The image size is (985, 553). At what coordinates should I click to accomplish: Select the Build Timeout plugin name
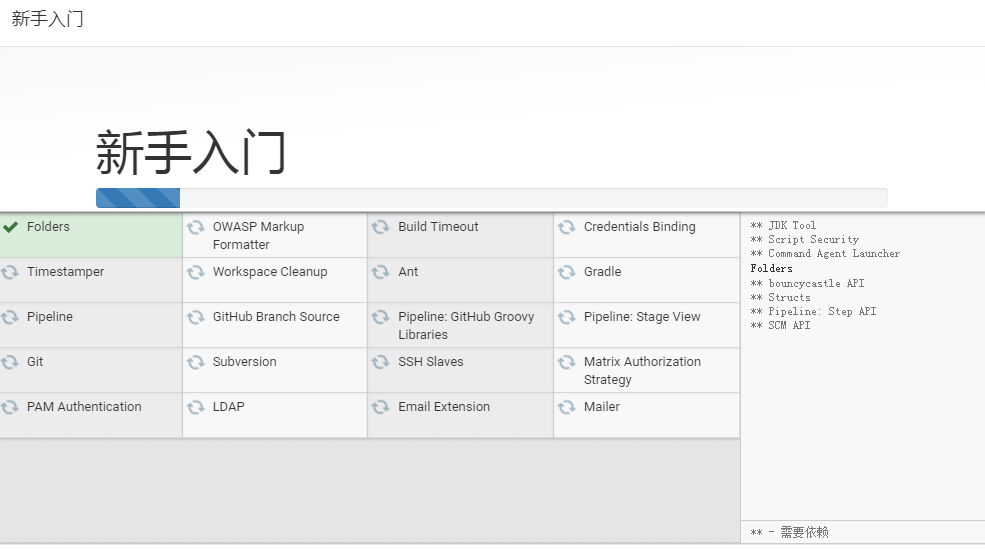[438, 226]
